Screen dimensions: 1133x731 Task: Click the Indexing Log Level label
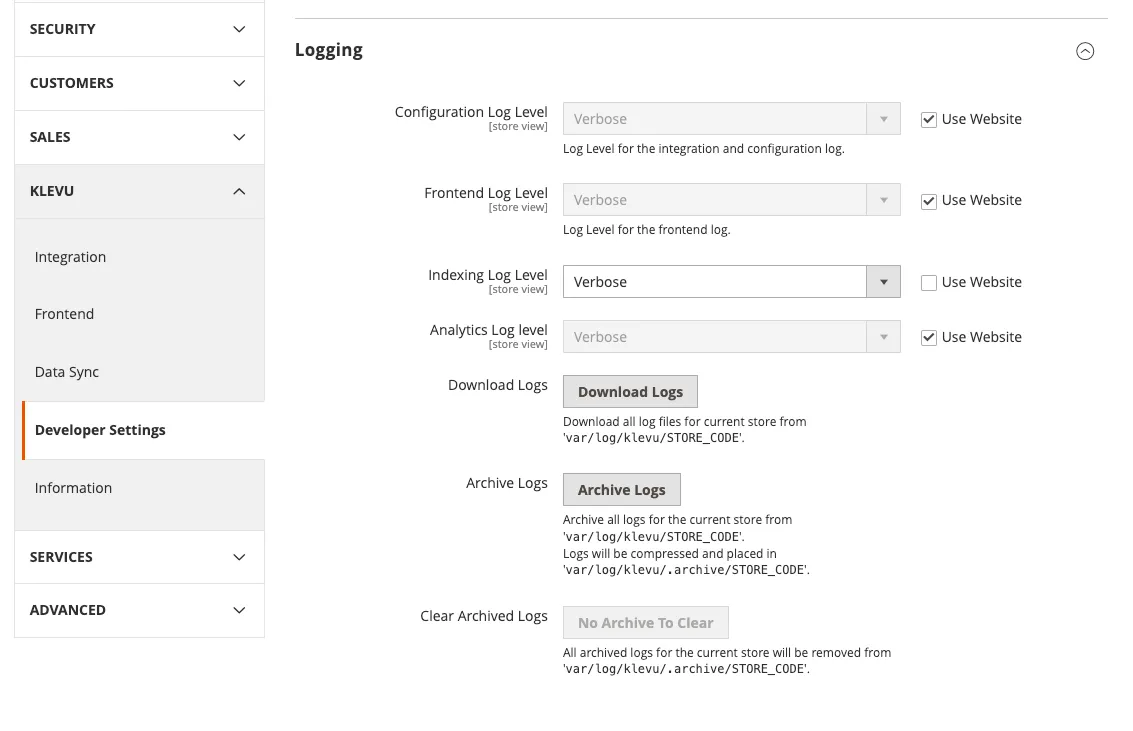pos(488,275)
